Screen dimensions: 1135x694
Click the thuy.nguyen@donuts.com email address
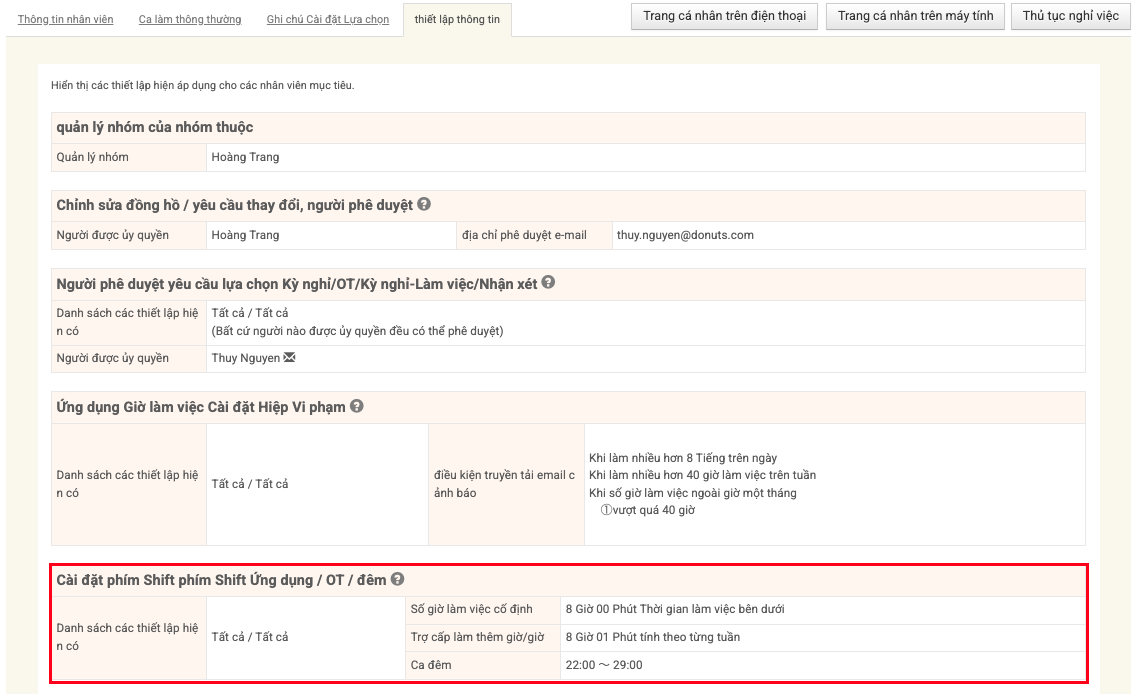tap(685, 235)
